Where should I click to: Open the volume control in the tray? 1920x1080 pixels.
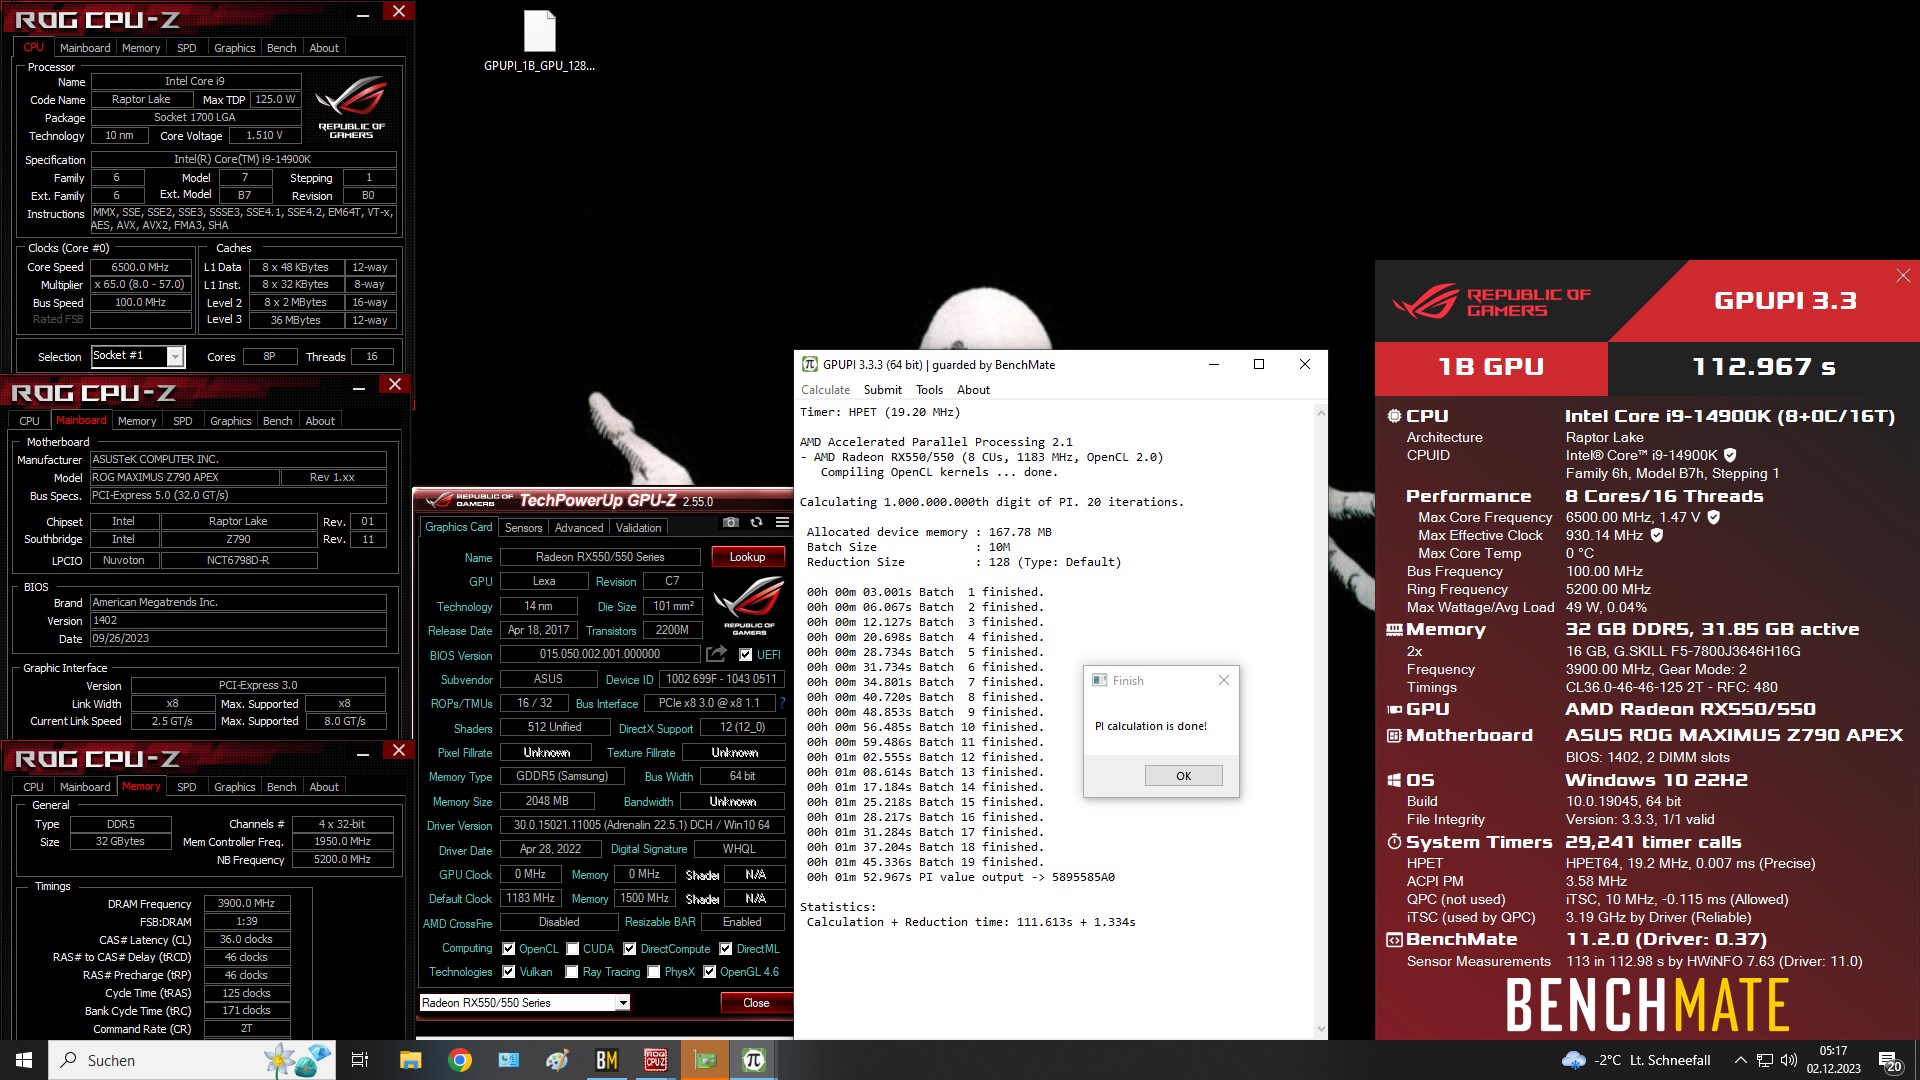click(1789, 1060)
